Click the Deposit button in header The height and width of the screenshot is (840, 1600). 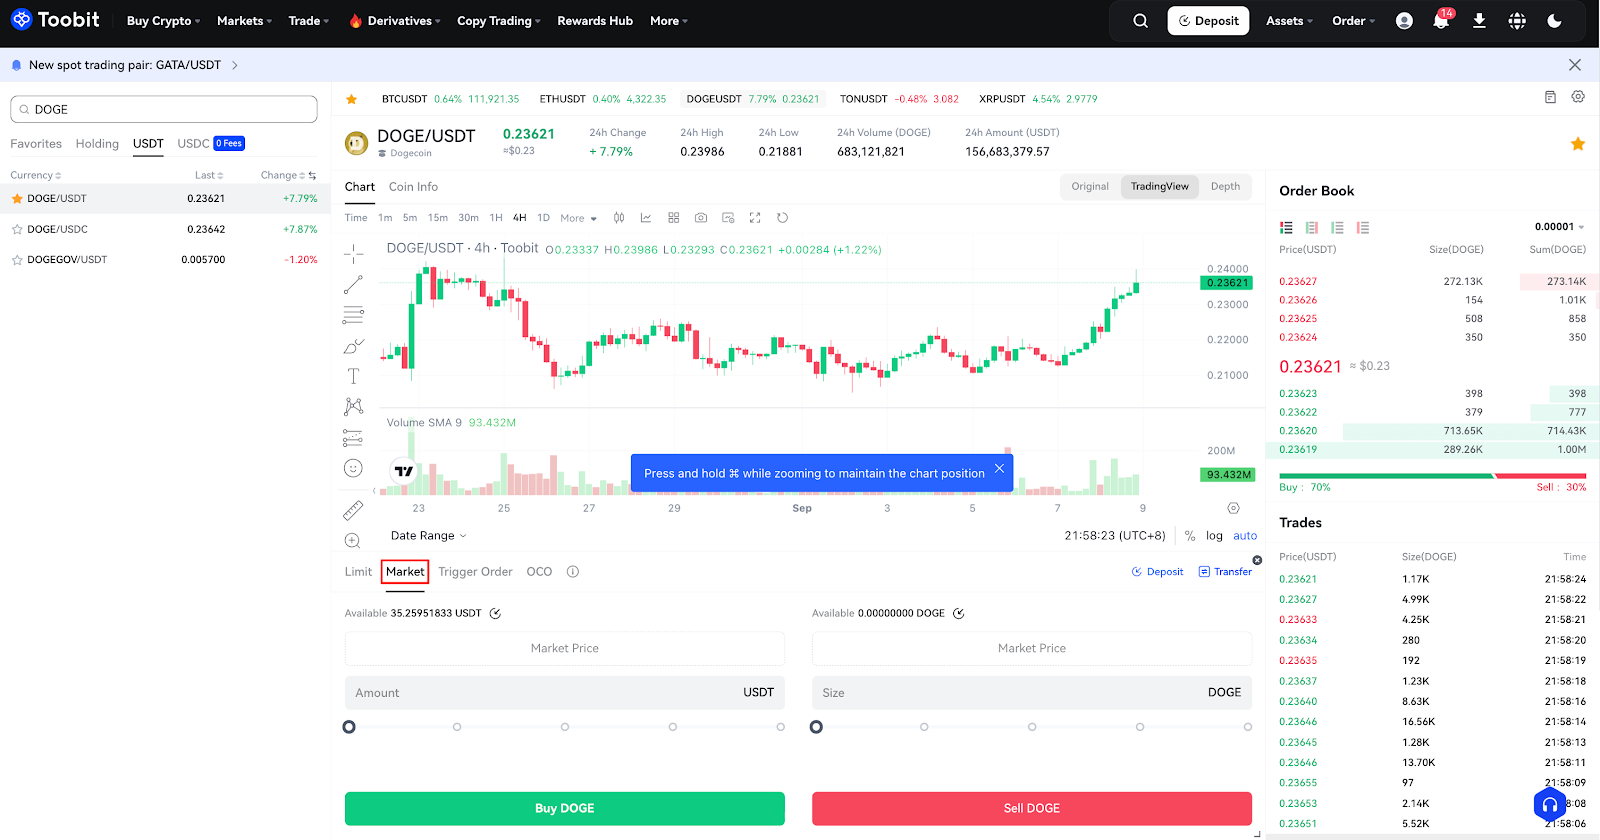pos(1208,21)
